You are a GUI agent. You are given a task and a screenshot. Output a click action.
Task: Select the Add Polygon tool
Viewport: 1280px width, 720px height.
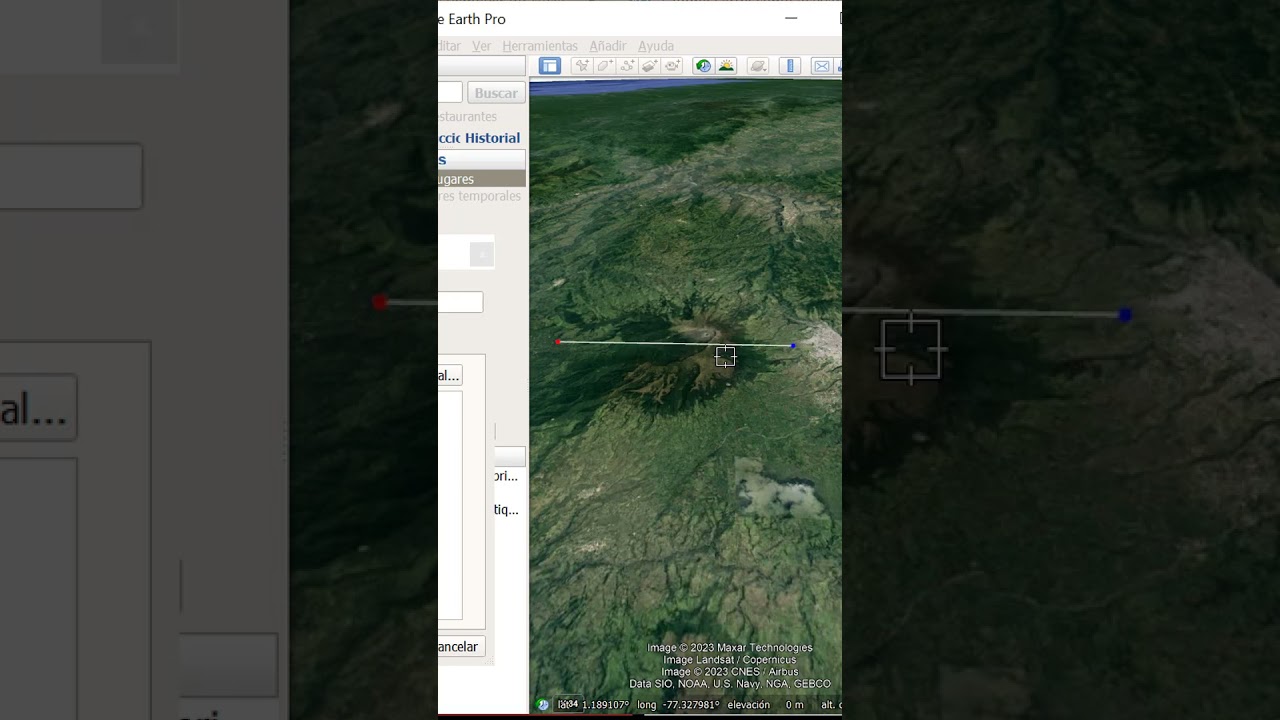(x=603, y=66)
